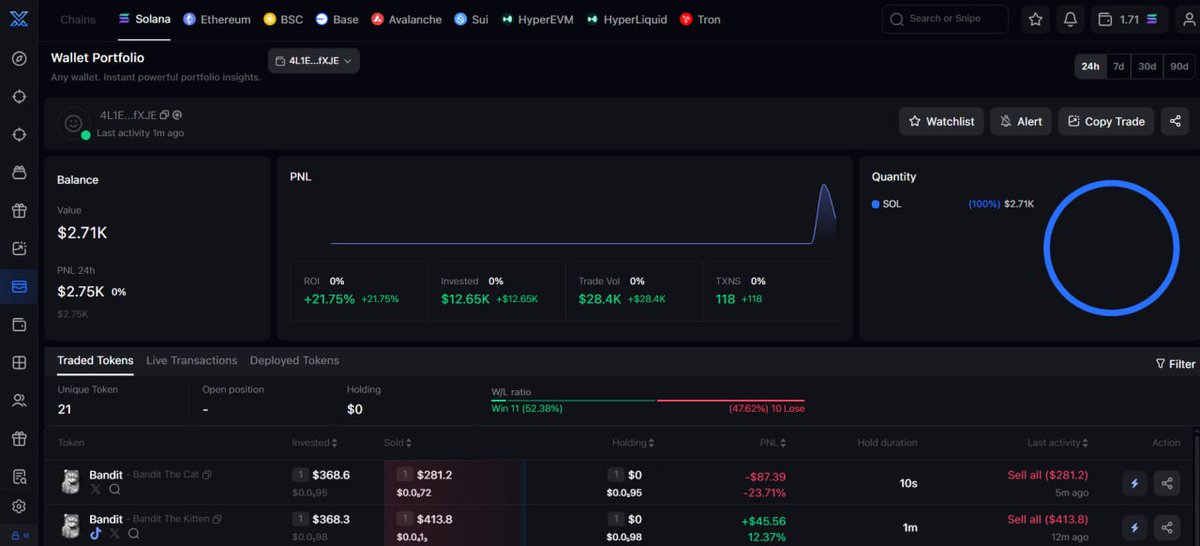Search icon under Bandit The Cat
The height and width of the screenshot is (546, 1200).
[x=115, y=490]
